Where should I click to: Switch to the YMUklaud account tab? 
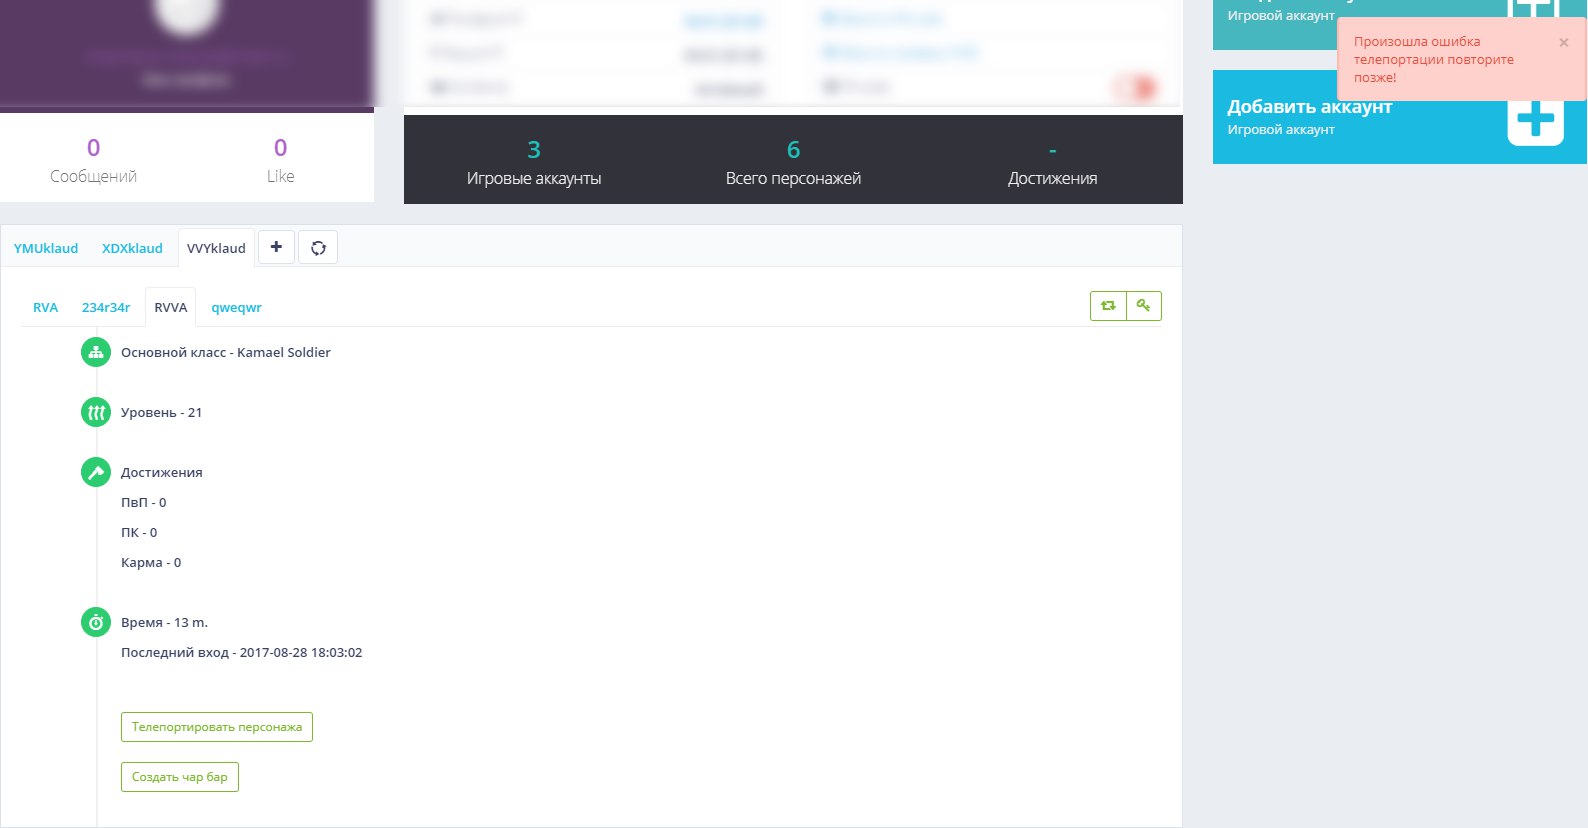(x=46, y=248)
